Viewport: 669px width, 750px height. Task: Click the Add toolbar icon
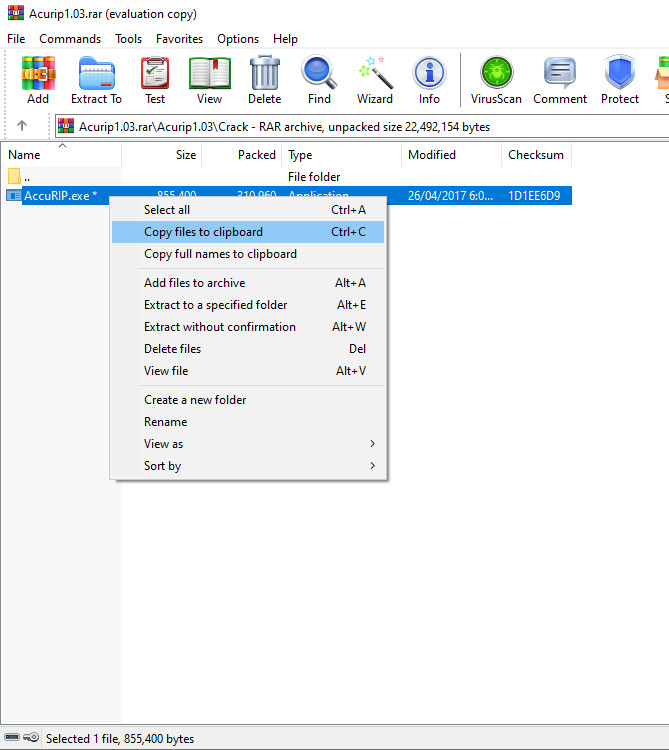click(x=38, y=73)
